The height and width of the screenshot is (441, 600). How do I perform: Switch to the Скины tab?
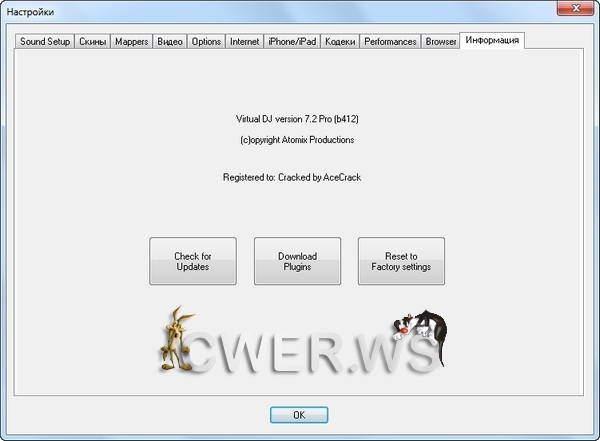[x=93, y=42]
